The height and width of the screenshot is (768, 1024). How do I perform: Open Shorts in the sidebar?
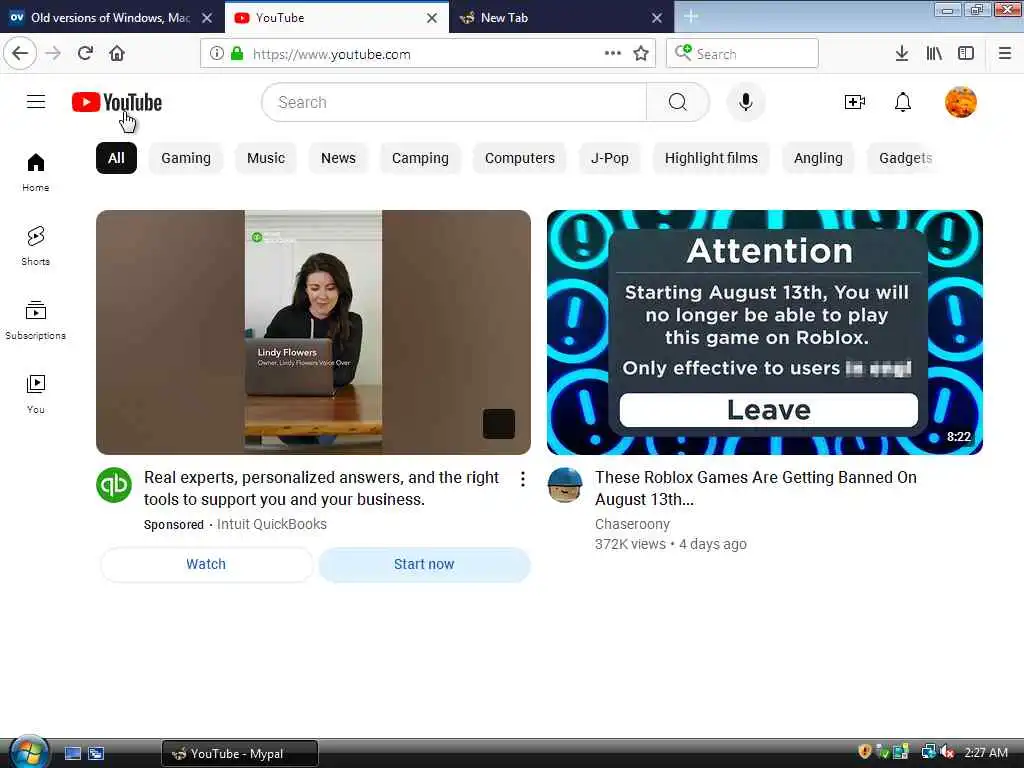(x=36, y=246)
